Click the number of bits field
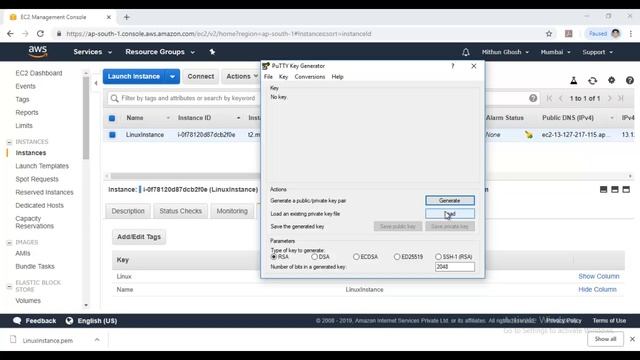The height and width of the screenshot is (360, 640). coord(455,267)
